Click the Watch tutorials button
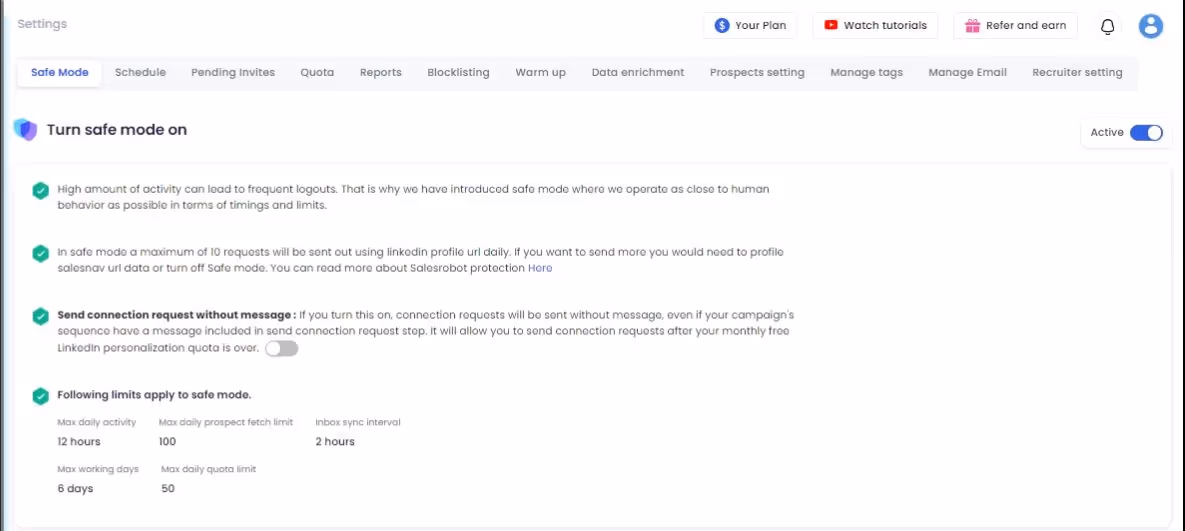This screenshot has height=531, width=1185. (x=875, y=26)
